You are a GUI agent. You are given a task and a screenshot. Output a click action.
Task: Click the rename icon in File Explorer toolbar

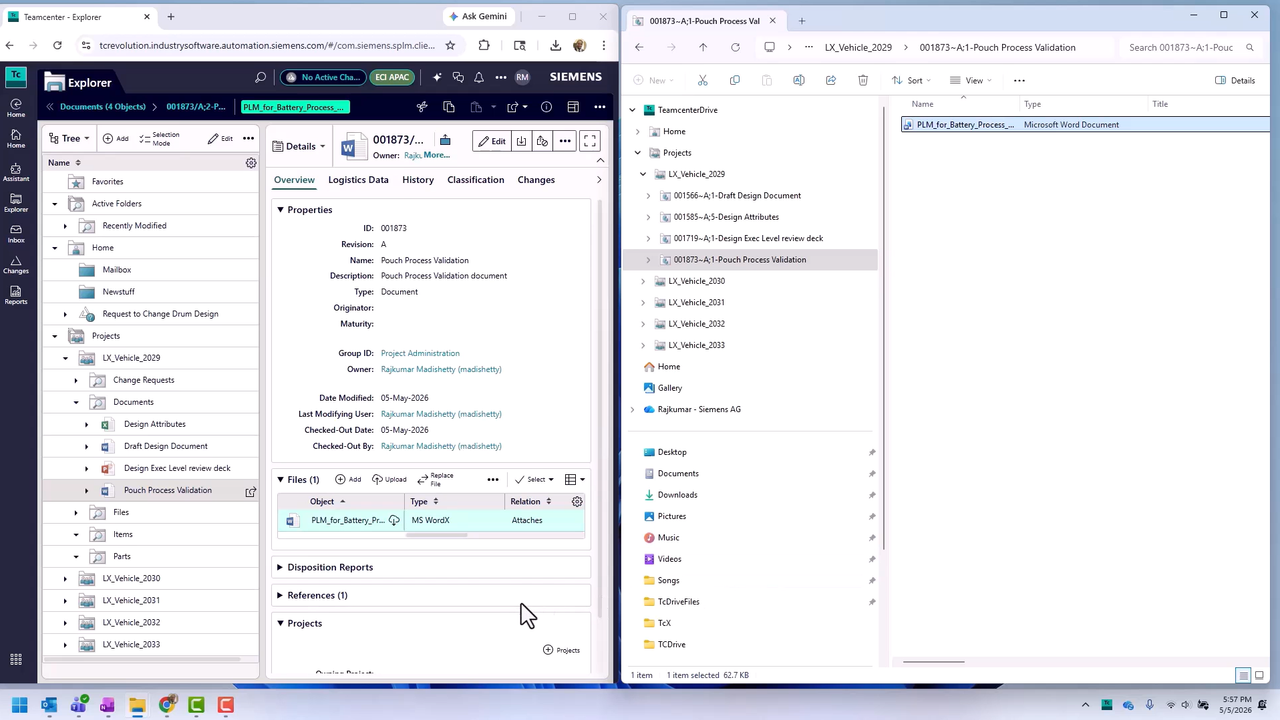(799, 80)
